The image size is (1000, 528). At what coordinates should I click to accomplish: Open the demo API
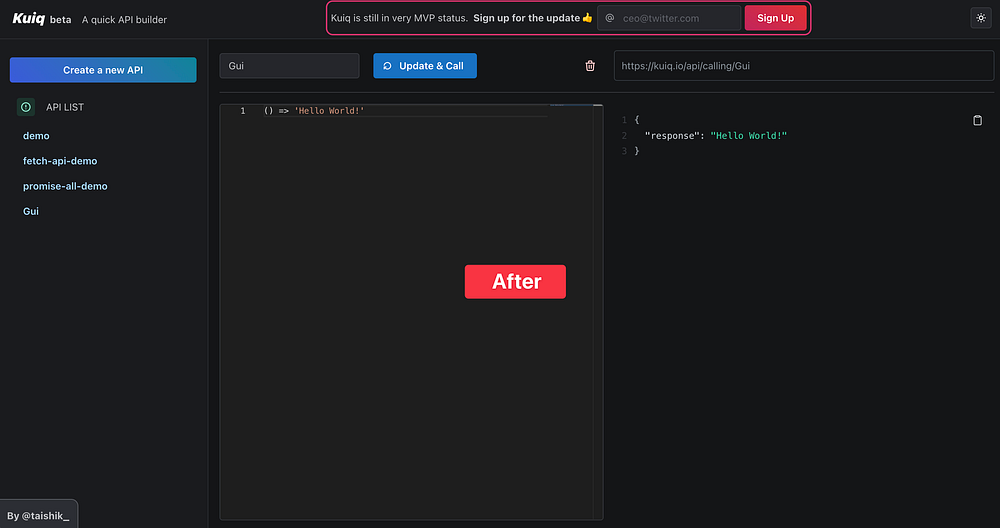pos(36,136)
